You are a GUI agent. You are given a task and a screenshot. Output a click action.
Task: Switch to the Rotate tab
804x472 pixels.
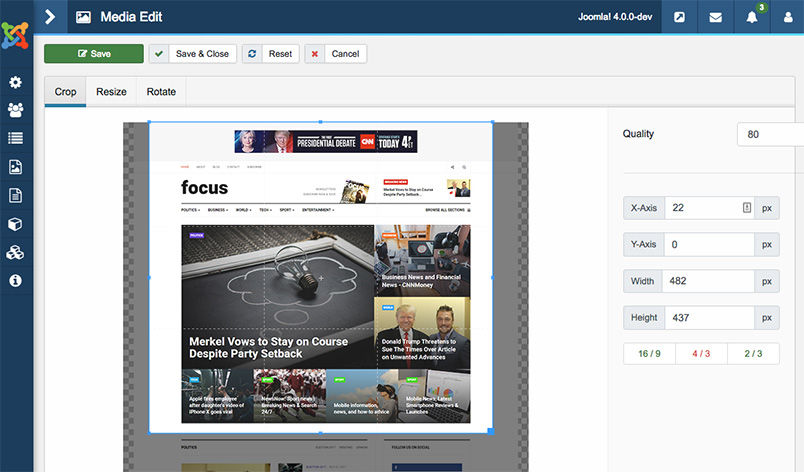(161, 92)
